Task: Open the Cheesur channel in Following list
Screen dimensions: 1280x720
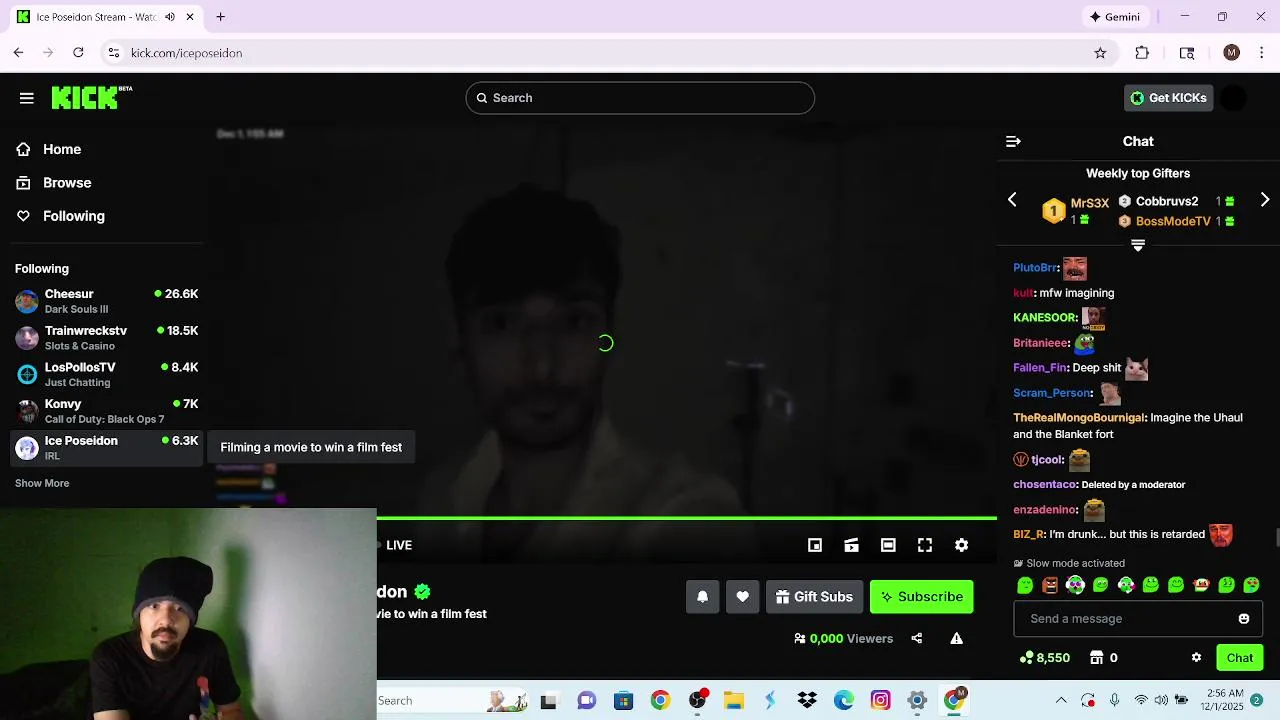Action: [105, 301]
